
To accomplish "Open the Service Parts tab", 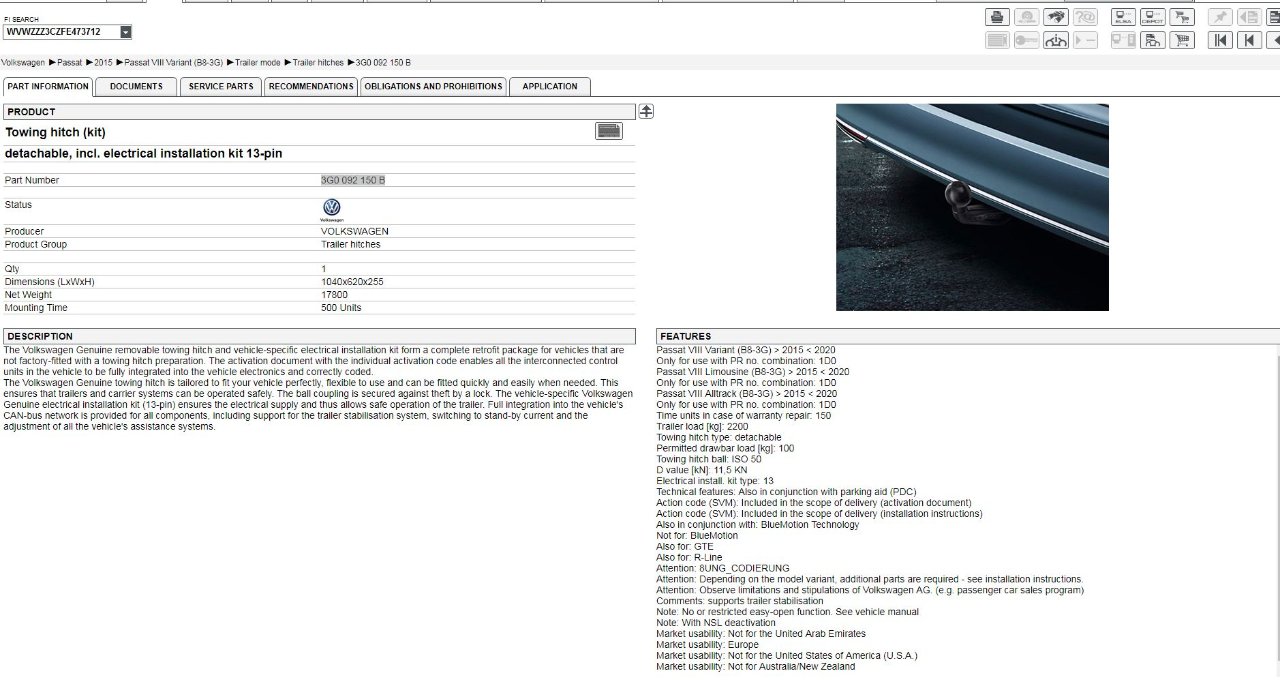I will [221, 87].
